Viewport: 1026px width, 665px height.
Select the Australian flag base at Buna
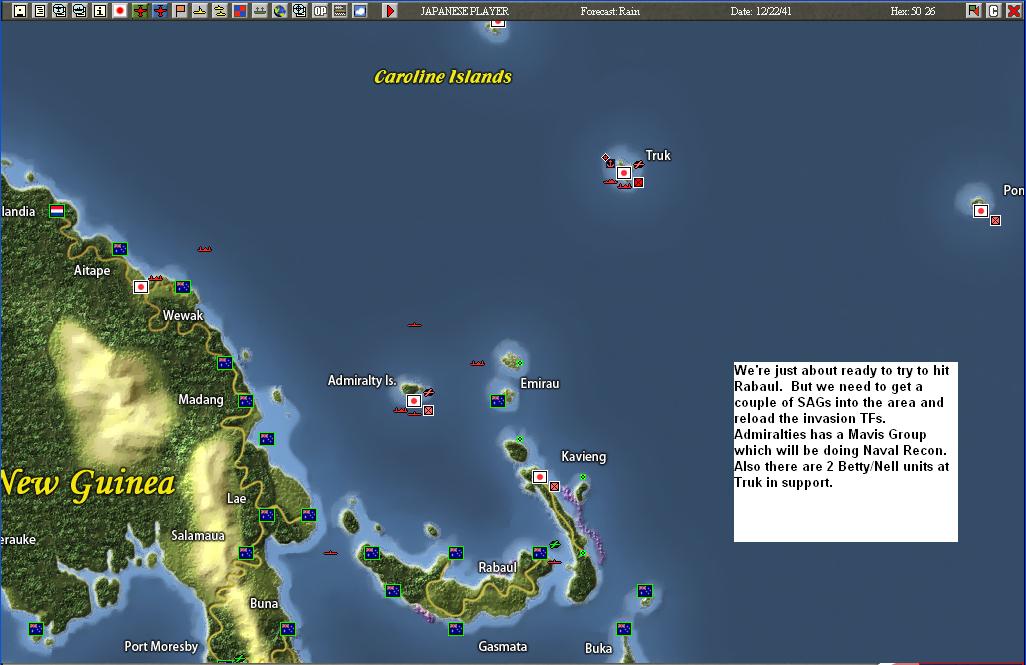click(x=288, y=629)
